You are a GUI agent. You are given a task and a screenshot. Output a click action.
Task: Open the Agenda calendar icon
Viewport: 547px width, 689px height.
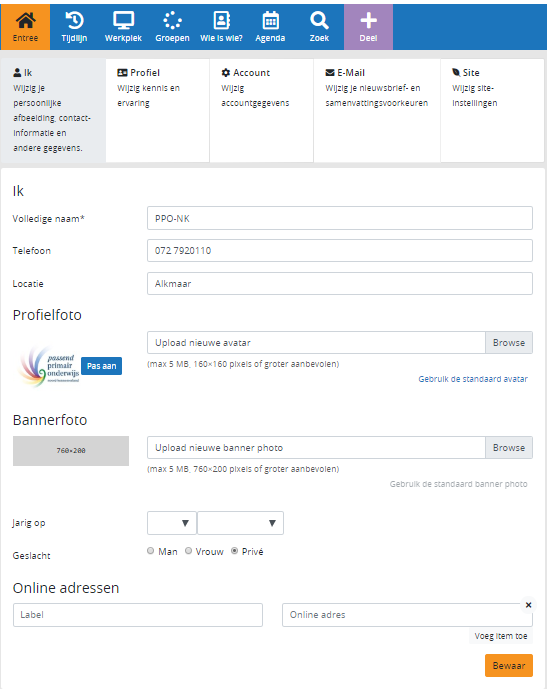270,20
